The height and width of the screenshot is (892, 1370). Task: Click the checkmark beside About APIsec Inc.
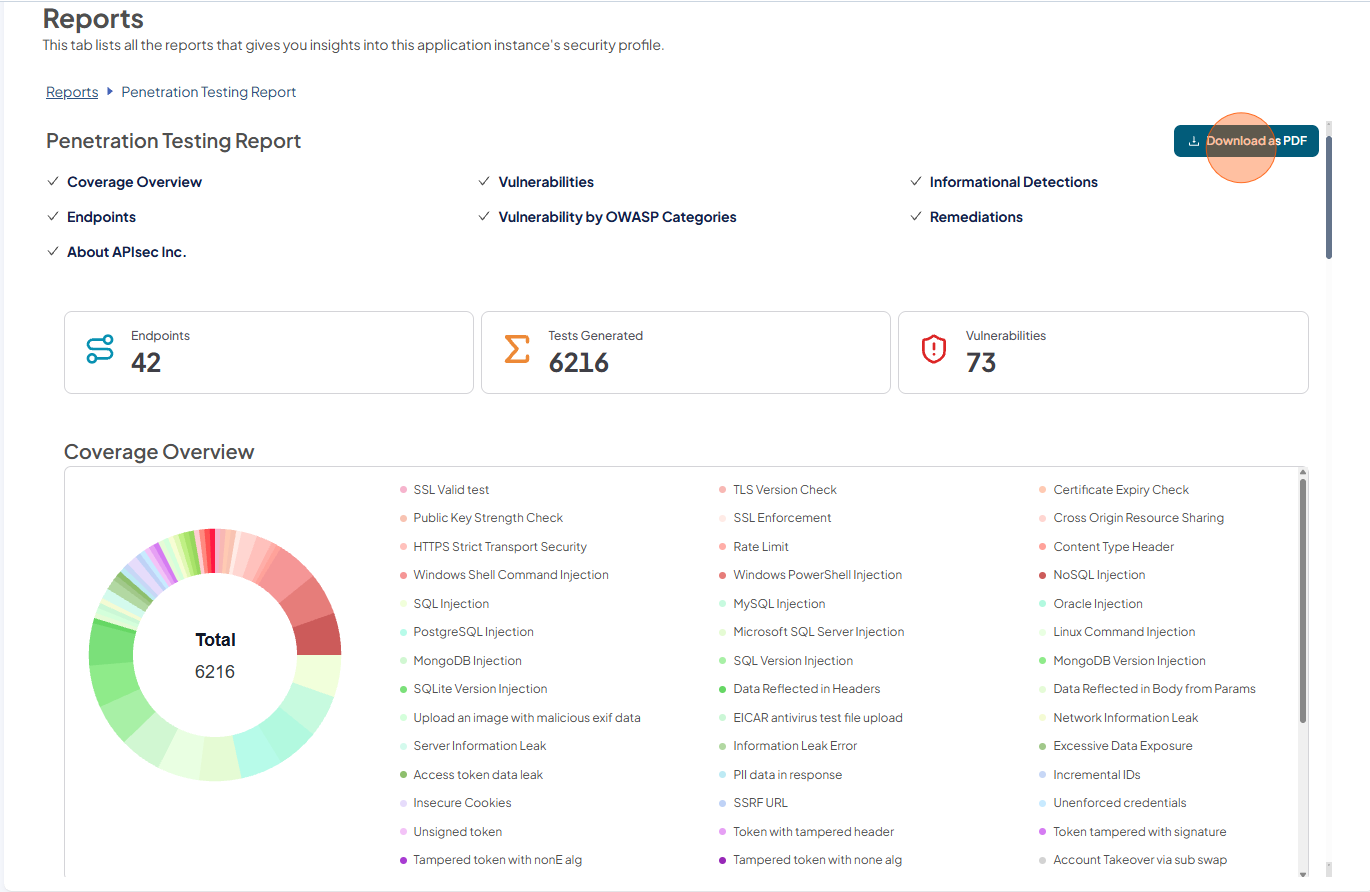click(x=53, y=252)
